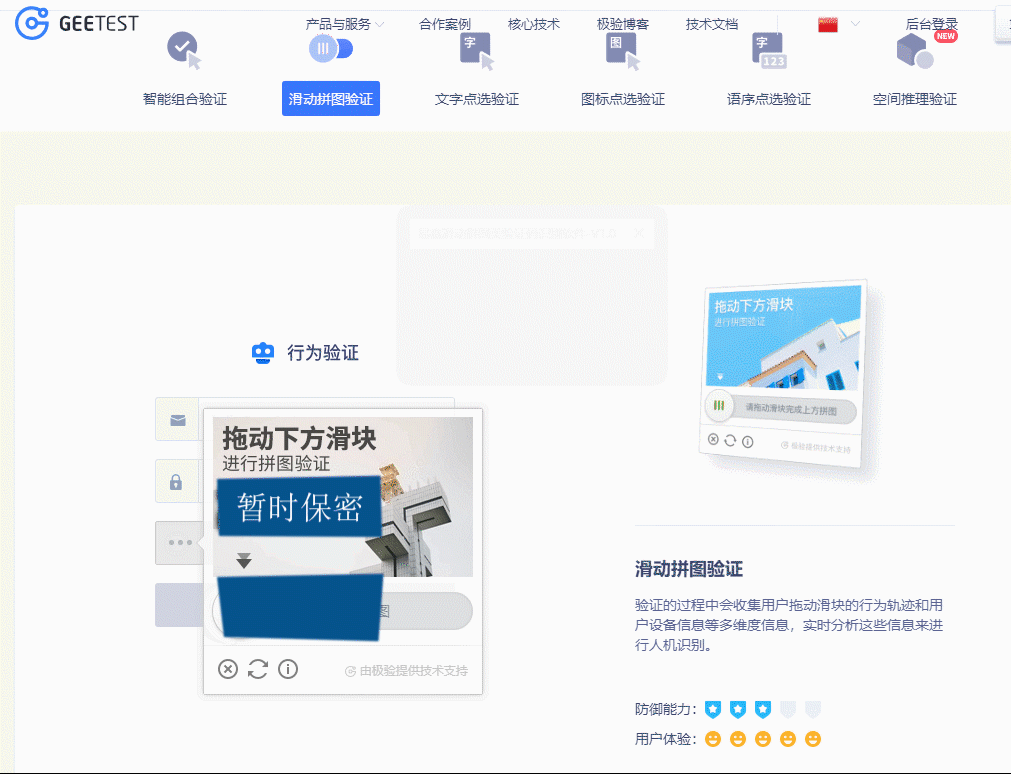Go to 技术文档 menu item
This screenshot has width=1011, height=774.
click(x=712, y=24)
